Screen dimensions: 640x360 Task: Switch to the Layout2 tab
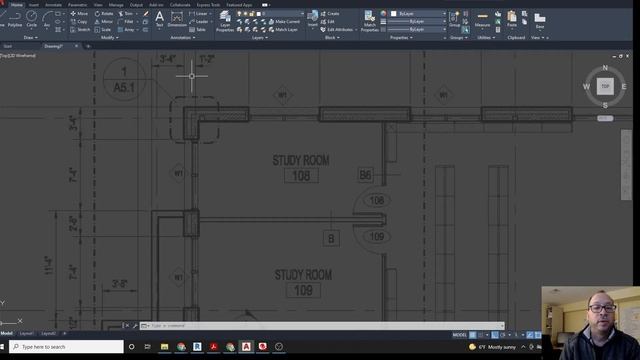[49, 333]
